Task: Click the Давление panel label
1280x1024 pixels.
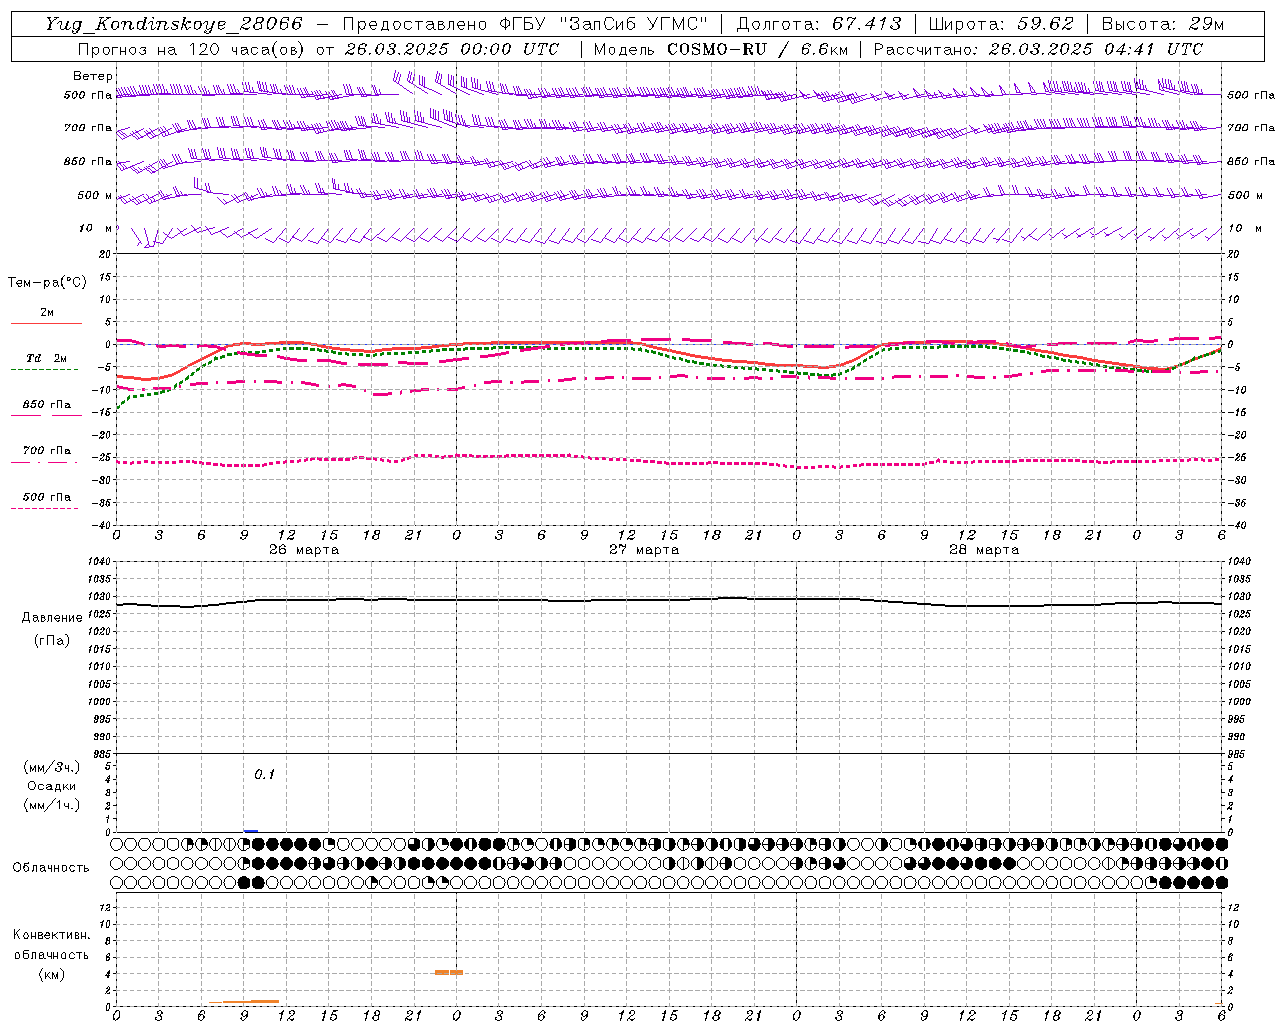Action: click(52, 618)
